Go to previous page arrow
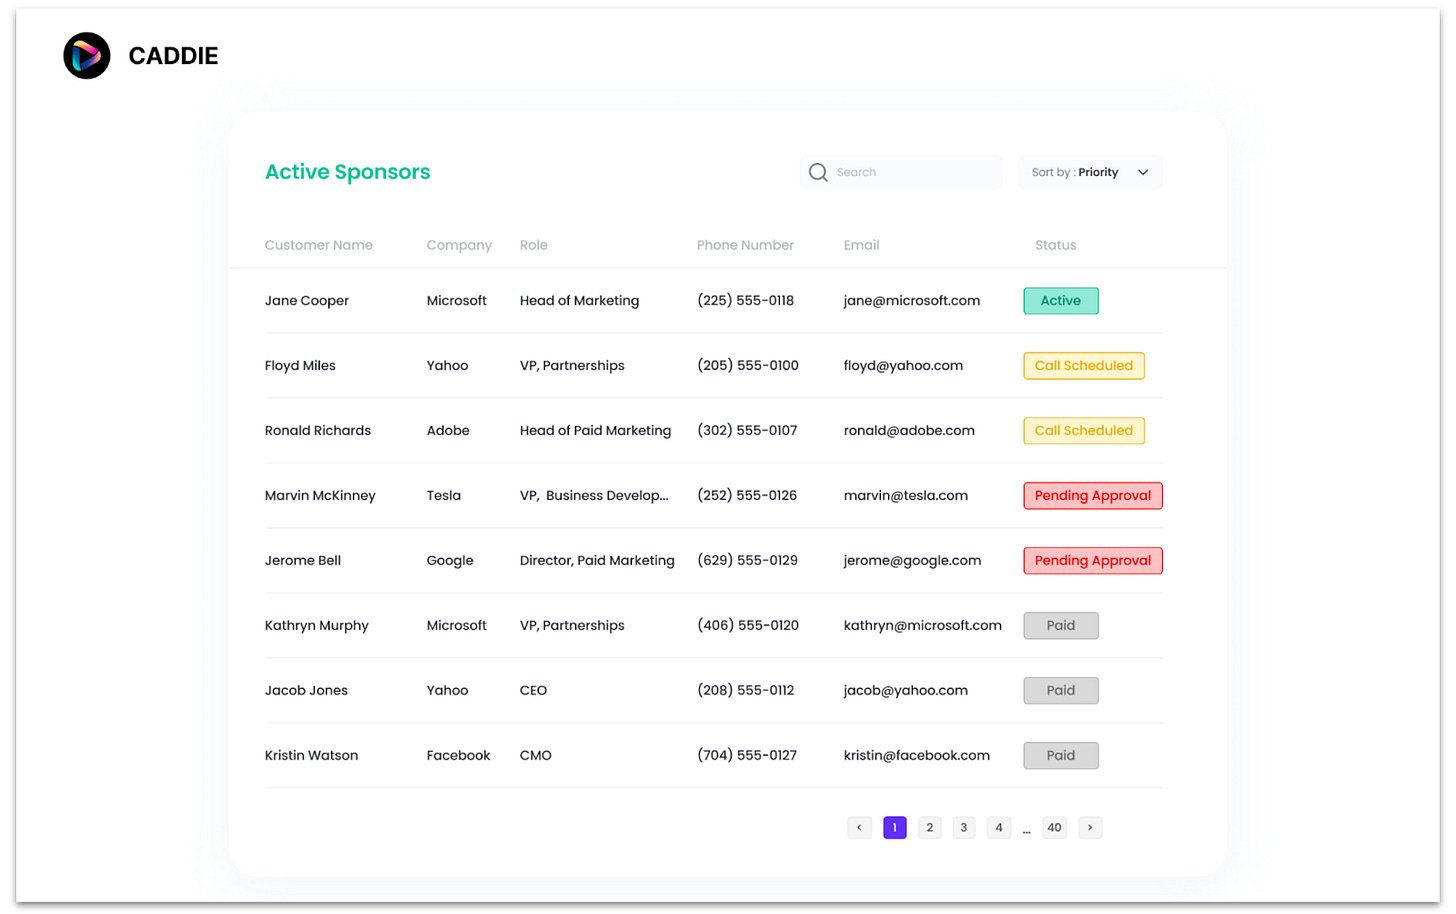1456x914 pixels. pos(859,828)
